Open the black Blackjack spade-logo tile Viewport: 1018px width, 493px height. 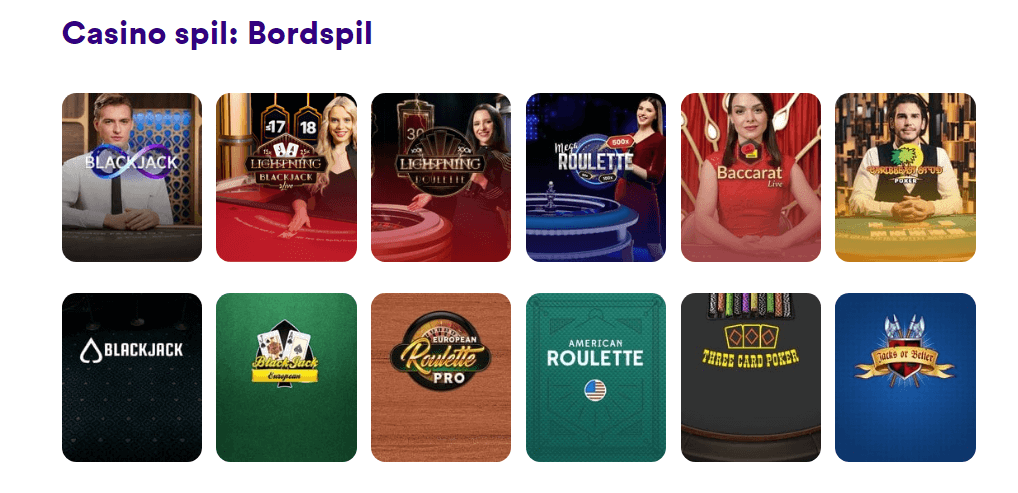[x=132, y=377]
